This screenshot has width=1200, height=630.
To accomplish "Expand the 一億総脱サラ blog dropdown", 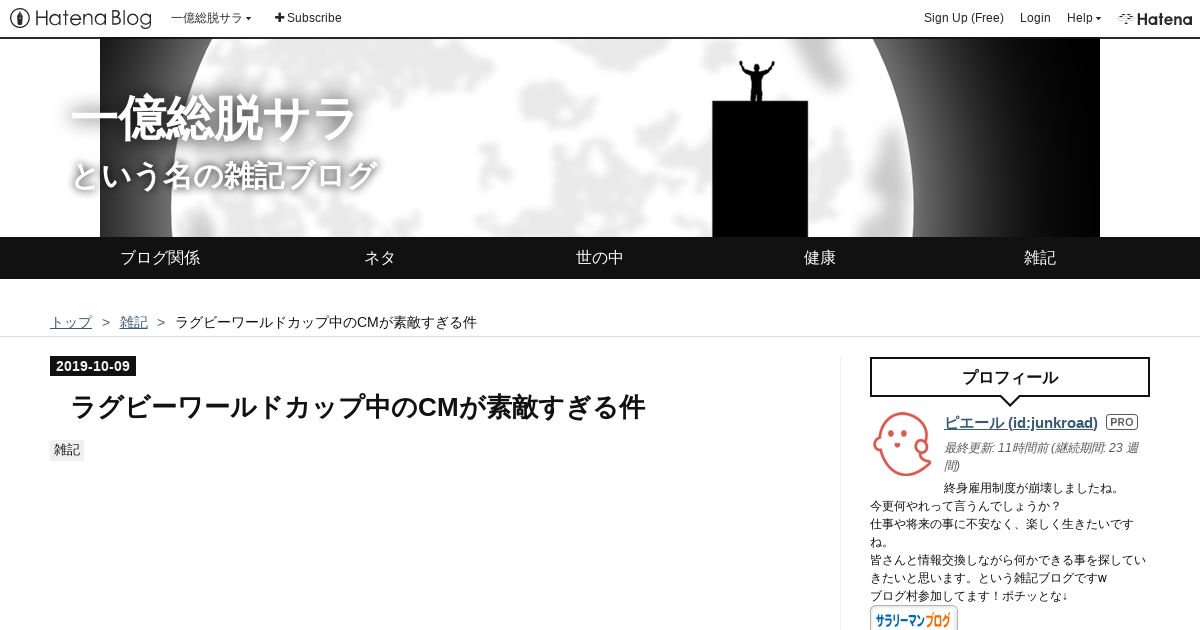I will 211,18.
